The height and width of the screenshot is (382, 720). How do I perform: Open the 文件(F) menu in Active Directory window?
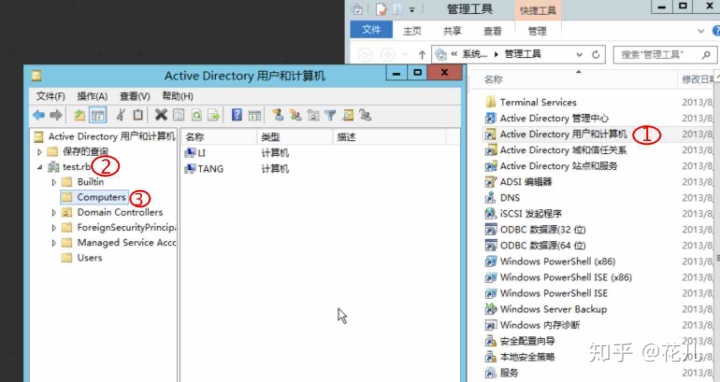pyautogui.click(x=51, y=96)
